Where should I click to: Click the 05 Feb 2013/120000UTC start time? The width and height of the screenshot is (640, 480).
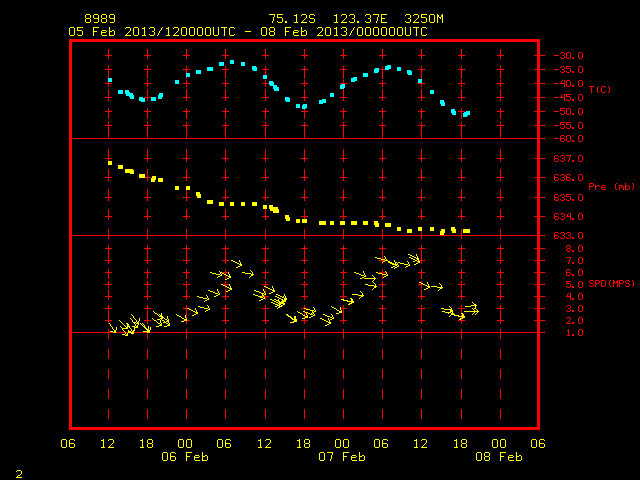click(152, 32)
